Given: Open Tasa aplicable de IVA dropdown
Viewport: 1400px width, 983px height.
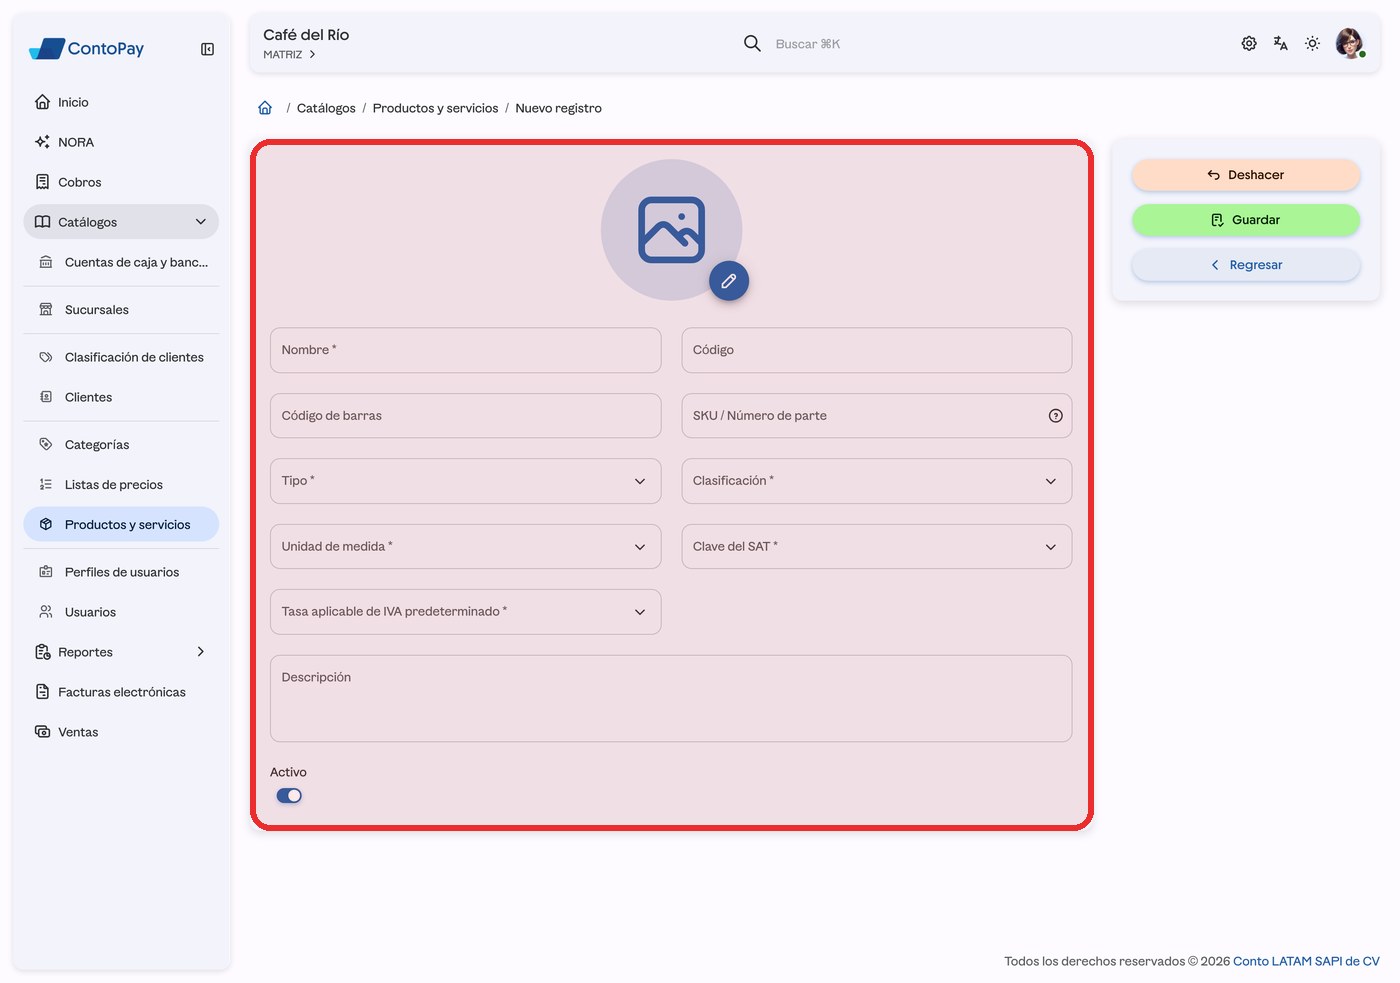Looking at the screenshot, I should (466, 612).
